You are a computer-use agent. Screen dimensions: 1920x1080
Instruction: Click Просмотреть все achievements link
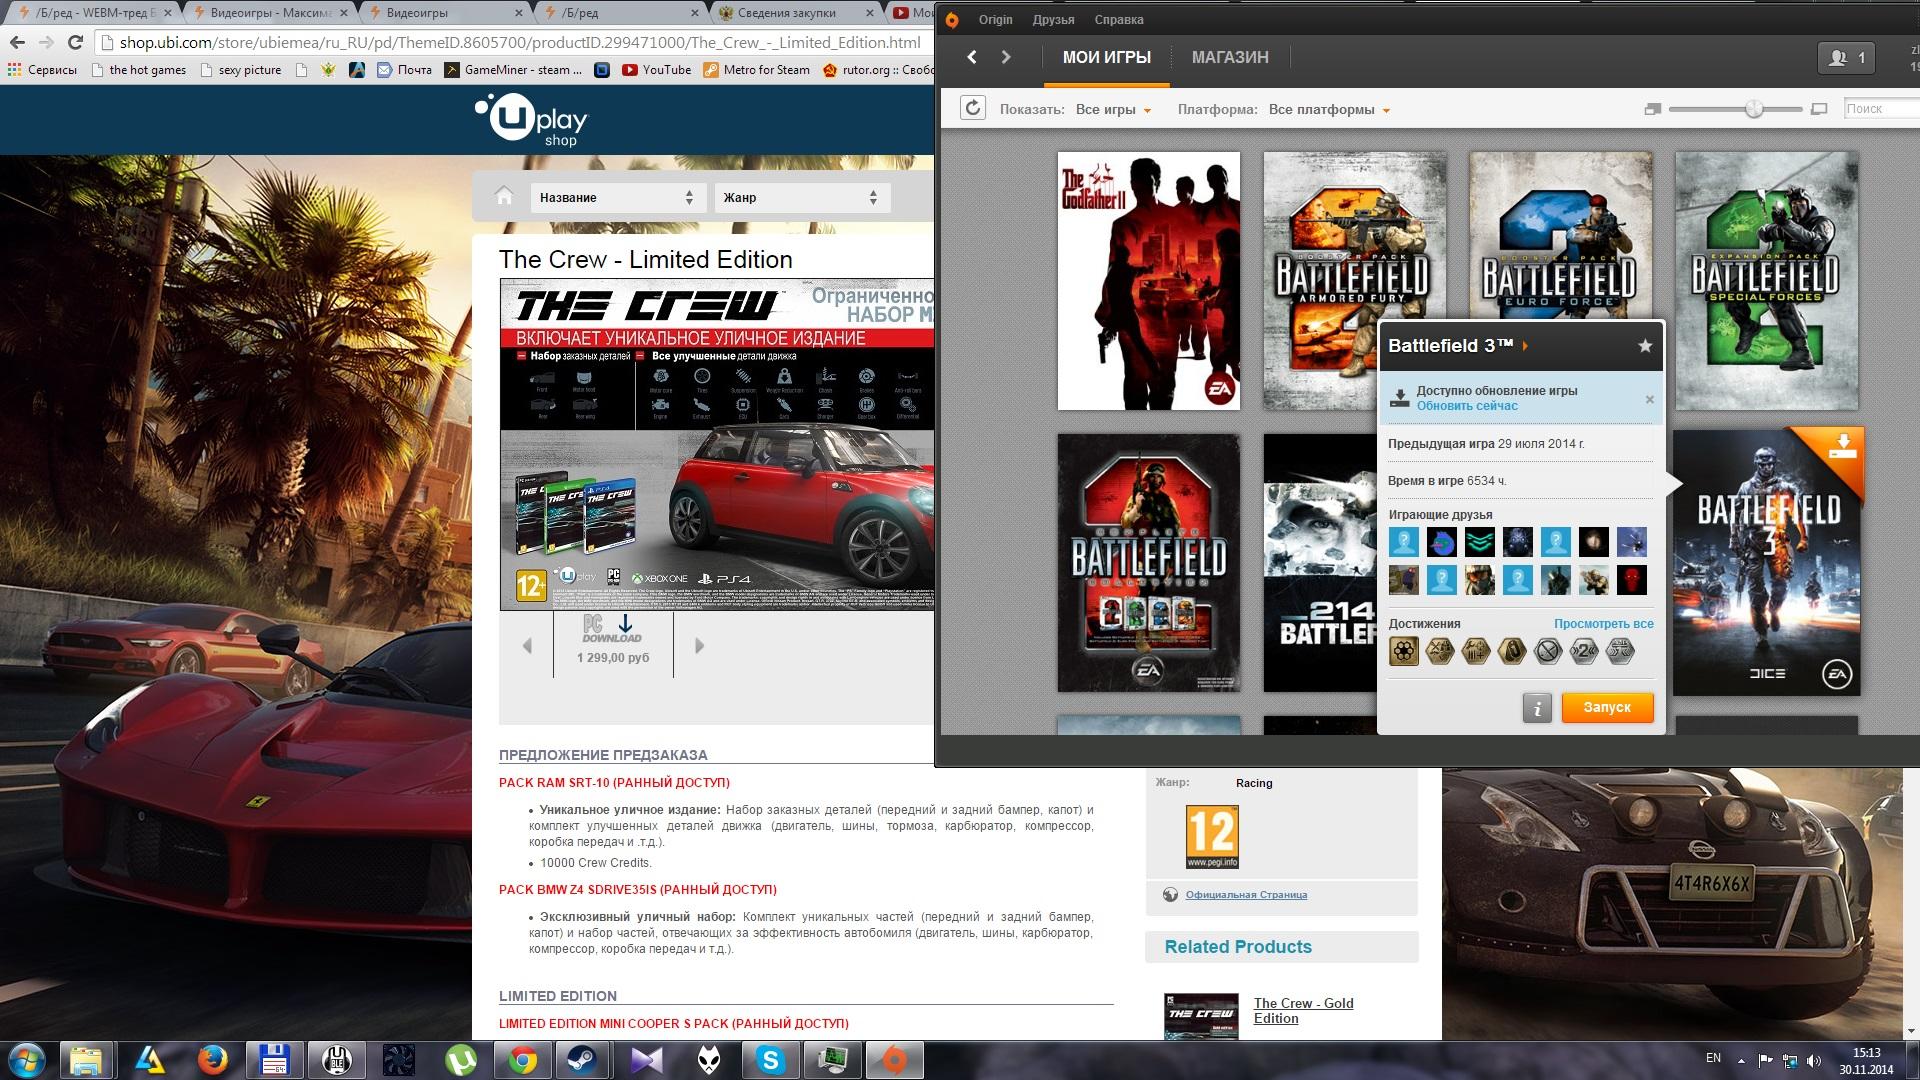(1604, 624)
